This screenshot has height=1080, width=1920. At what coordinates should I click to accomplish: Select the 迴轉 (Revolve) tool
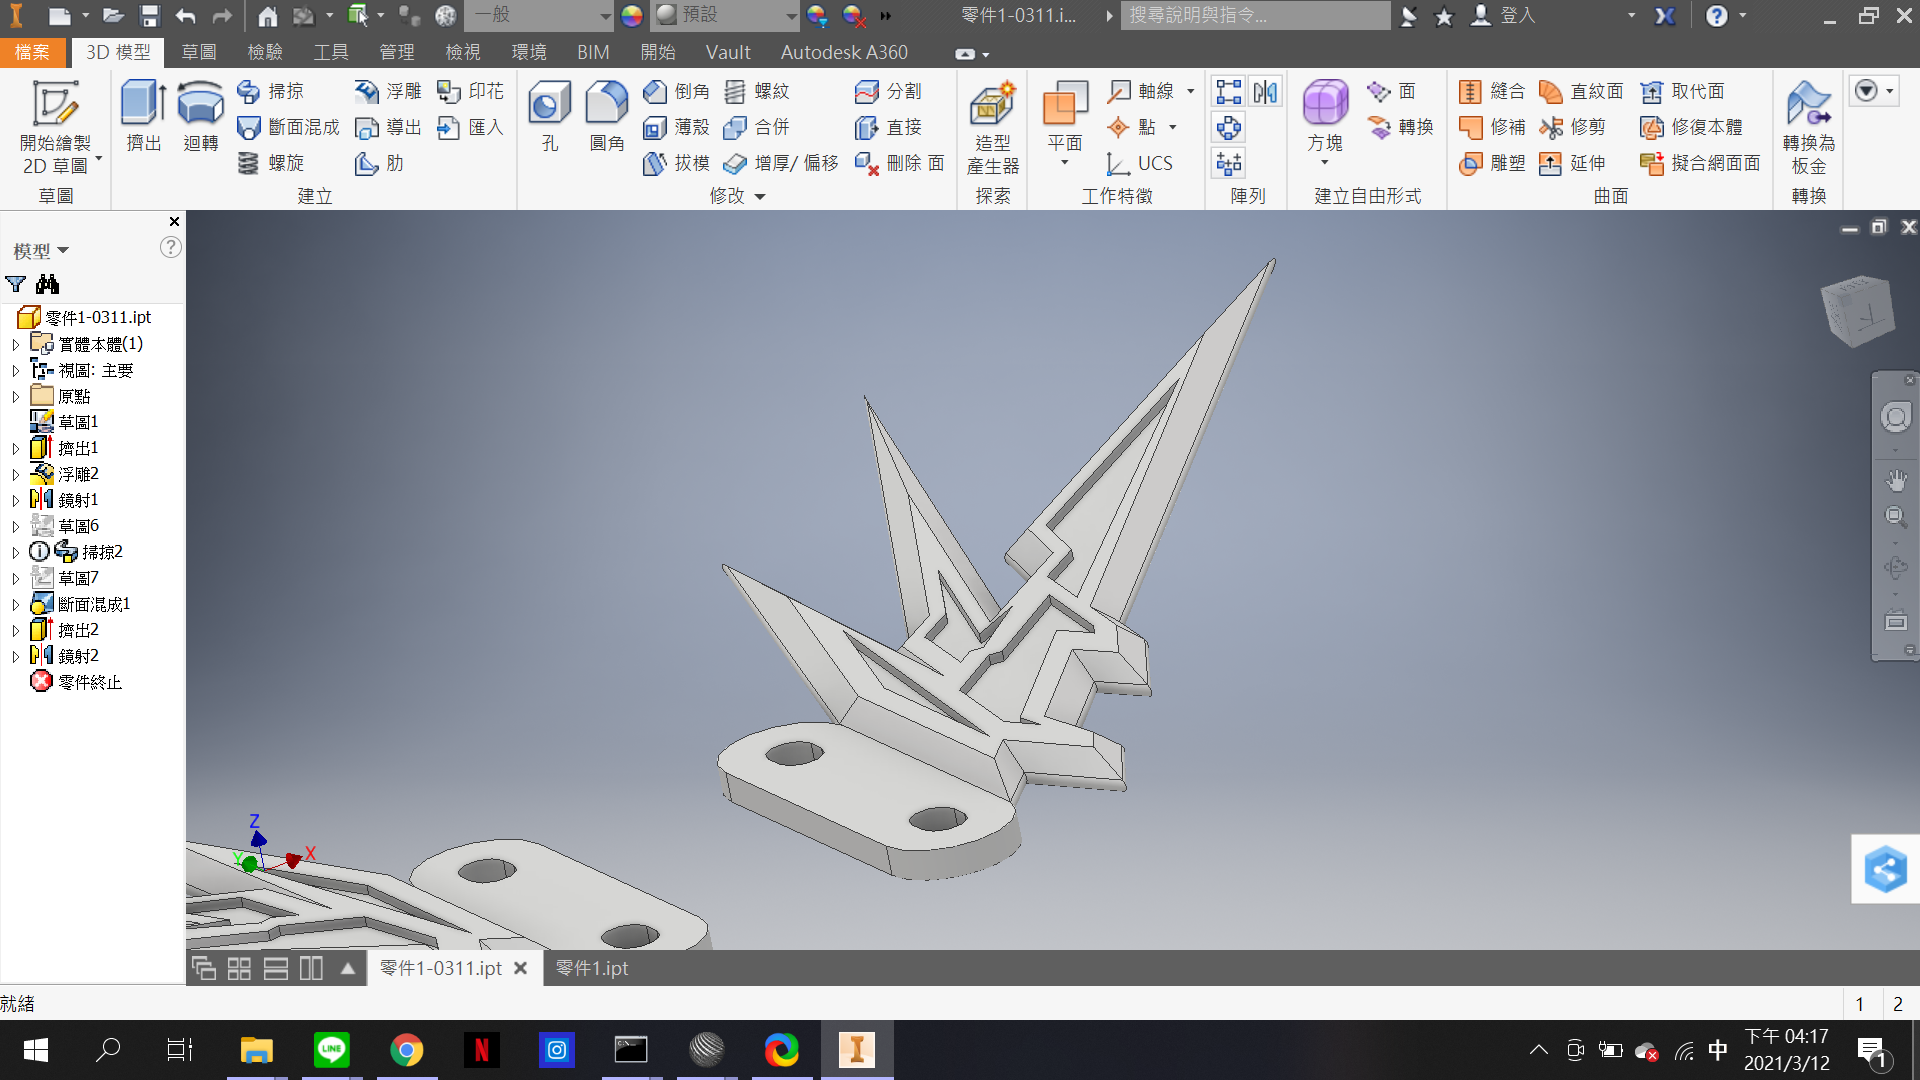(200, 116)
